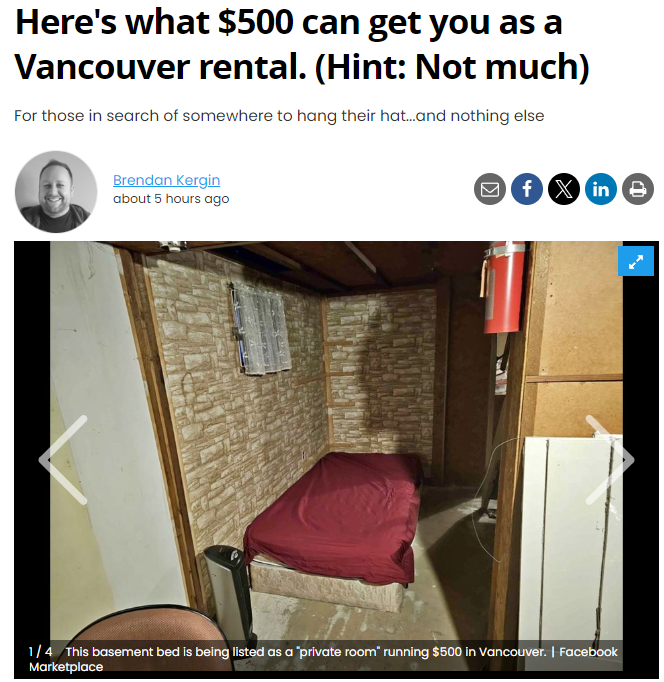Go to the previous gallery photo

63,460
